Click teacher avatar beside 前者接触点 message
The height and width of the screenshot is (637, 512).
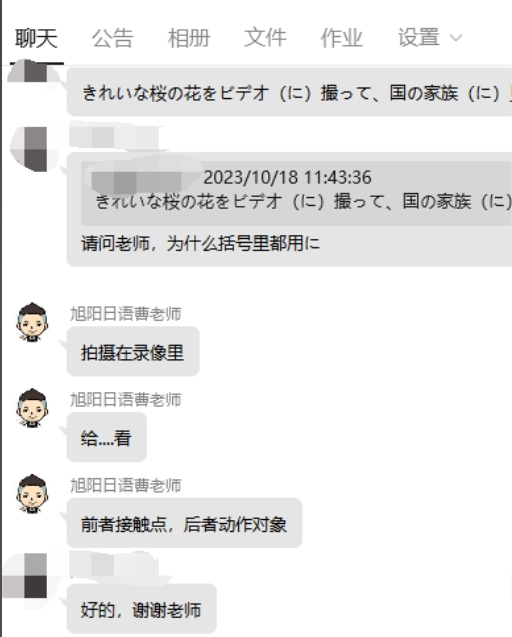click(32, 494)
